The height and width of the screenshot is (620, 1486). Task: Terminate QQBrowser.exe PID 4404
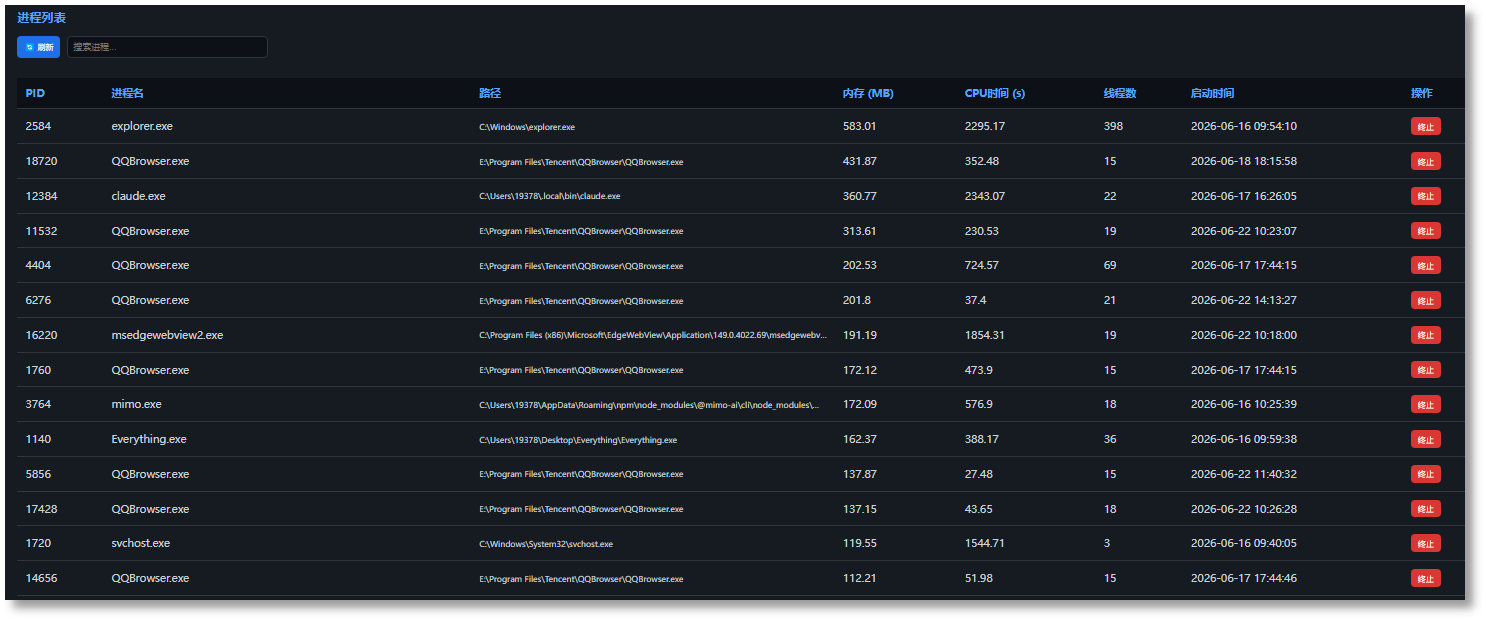[x=1425, y=265]
